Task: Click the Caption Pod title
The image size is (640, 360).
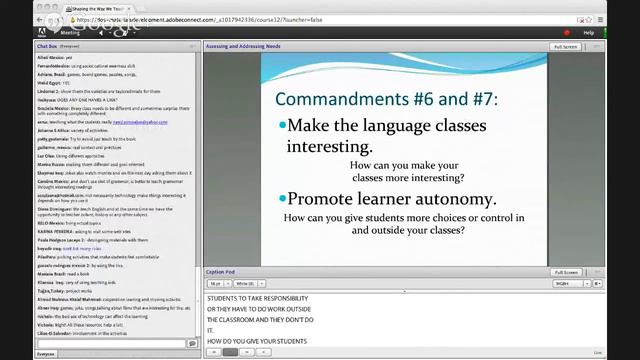Action: [x=220, y=272]
